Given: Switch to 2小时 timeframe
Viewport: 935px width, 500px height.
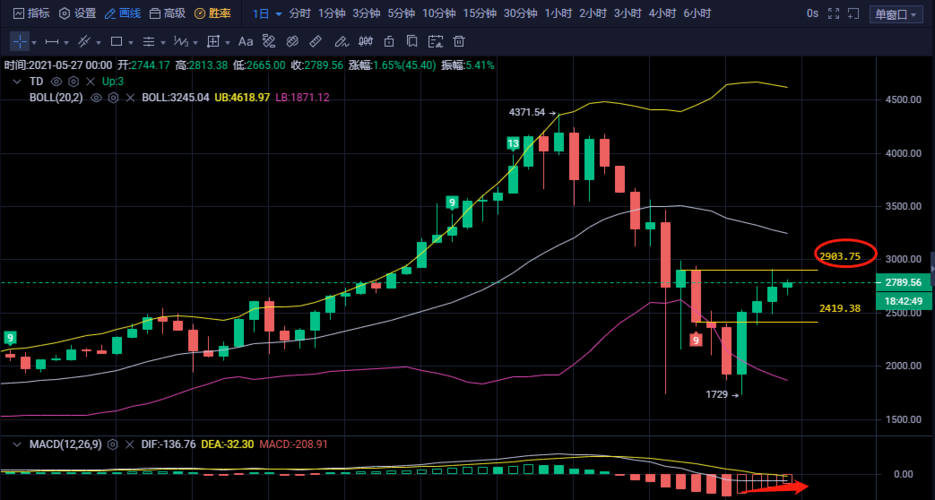Looking at the screenshot, I should (x=593, y=14).
